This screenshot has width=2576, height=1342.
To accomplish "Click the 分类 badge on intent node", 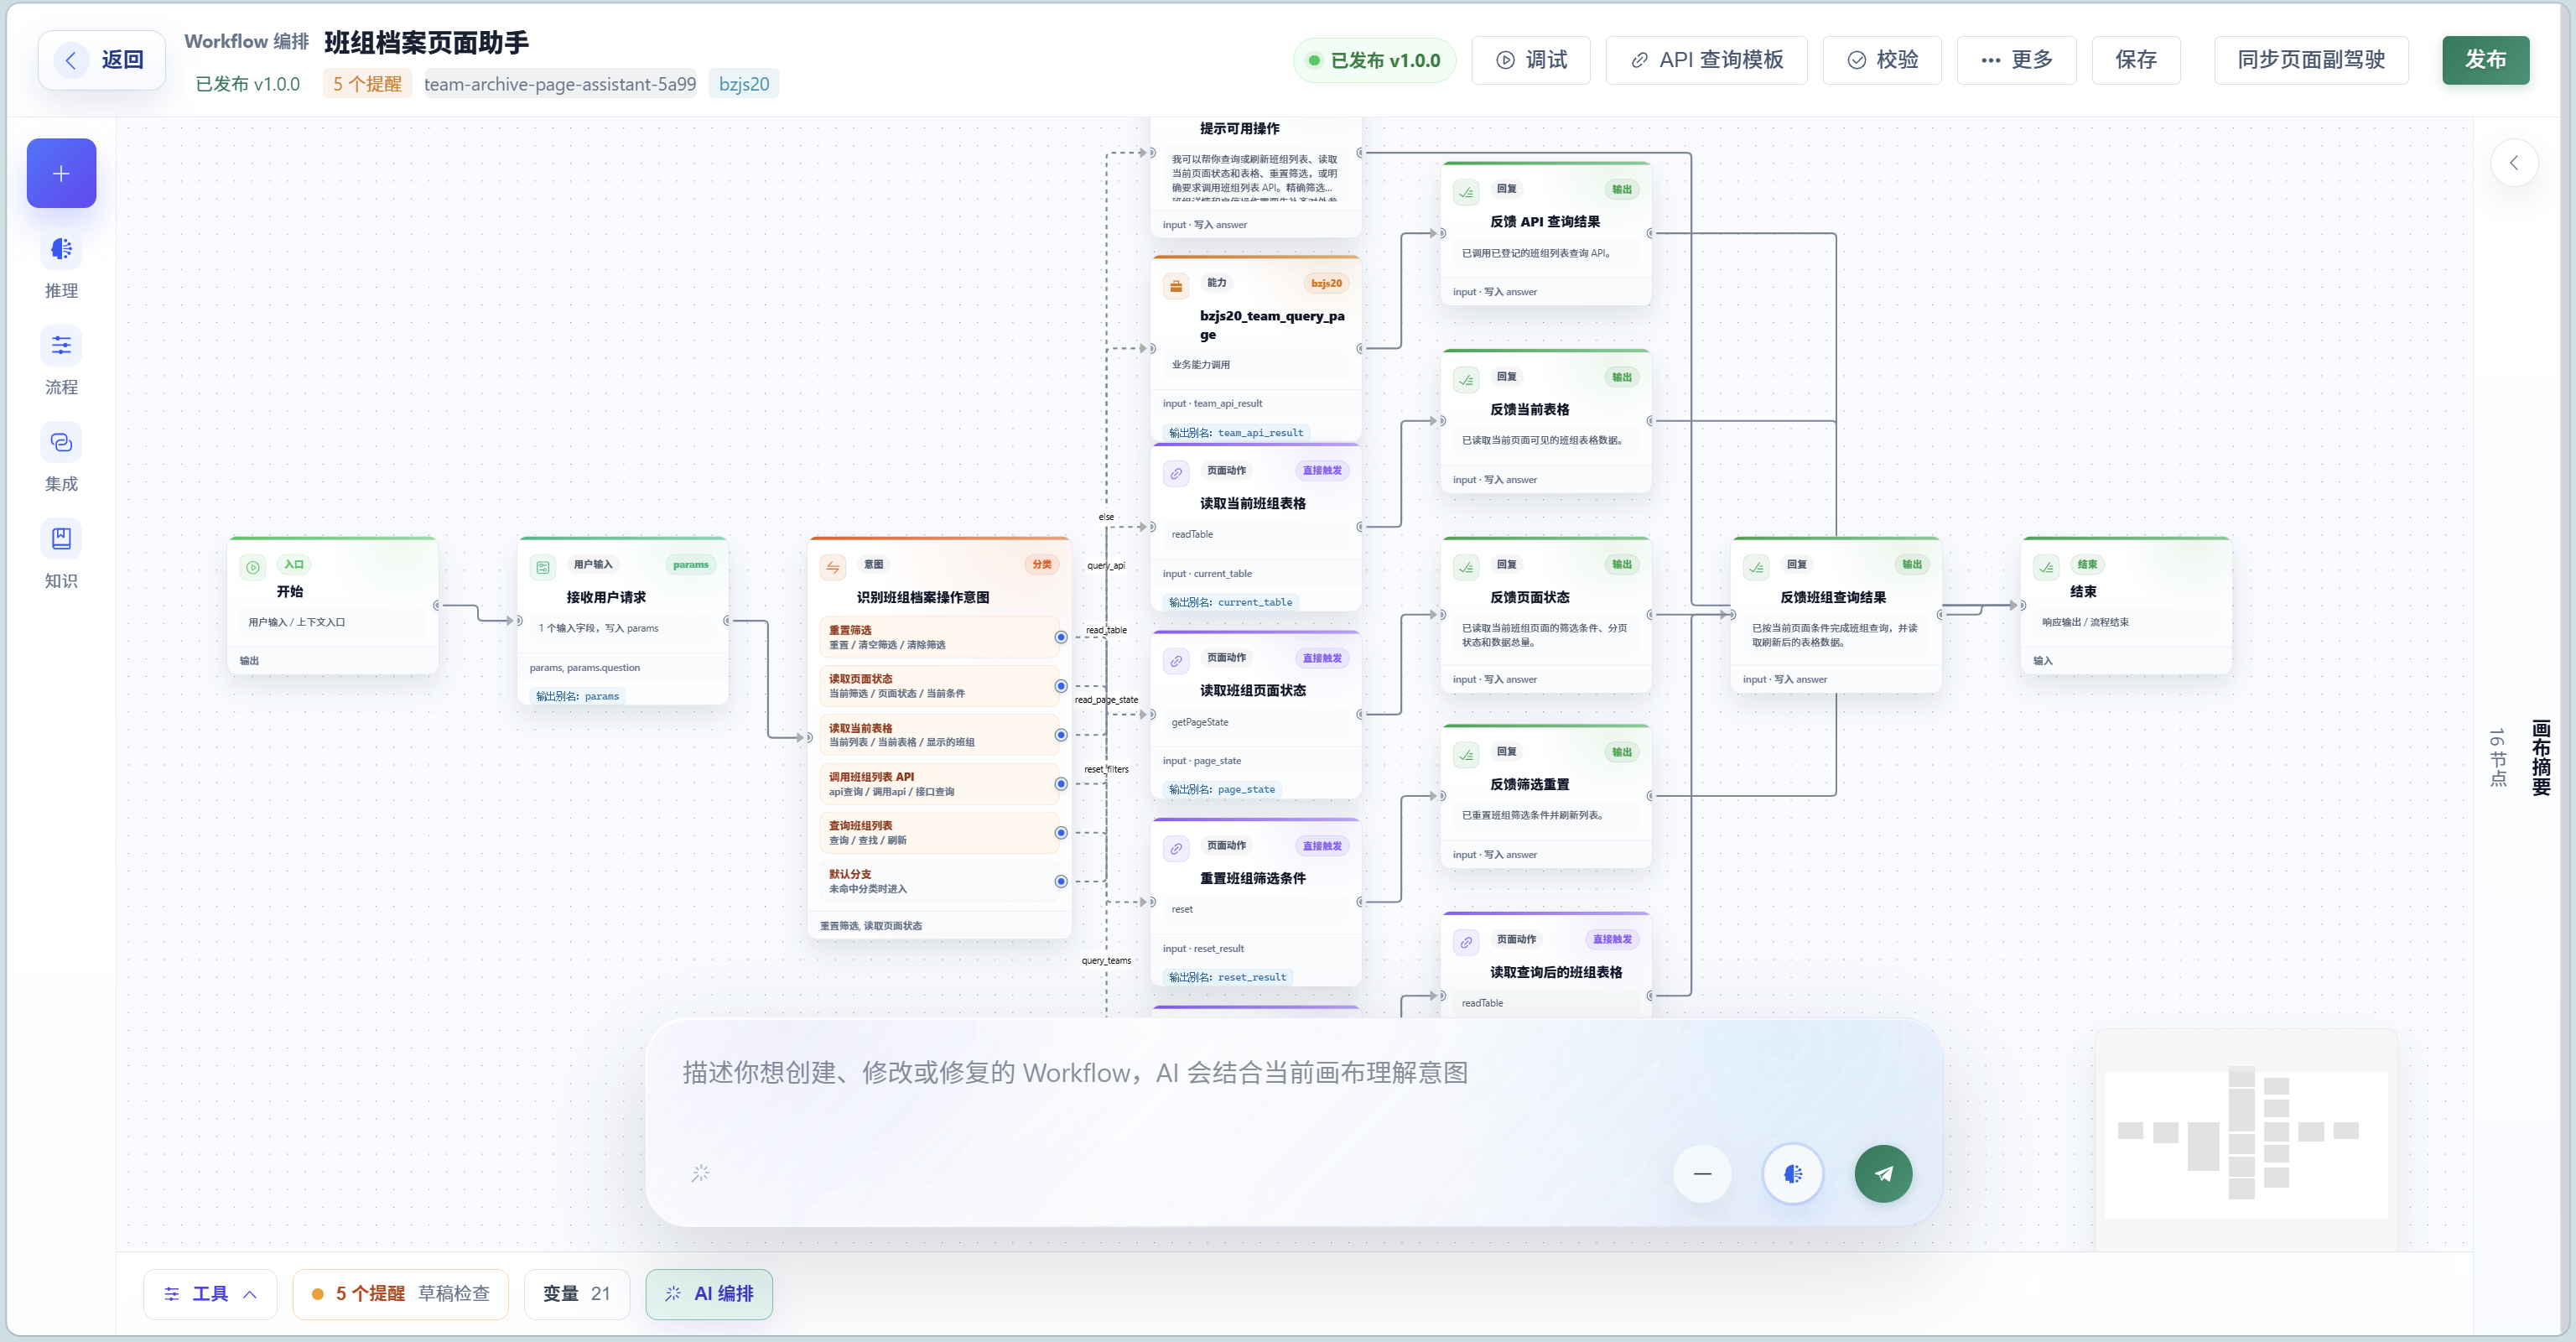I will [x=1042, y=564].
